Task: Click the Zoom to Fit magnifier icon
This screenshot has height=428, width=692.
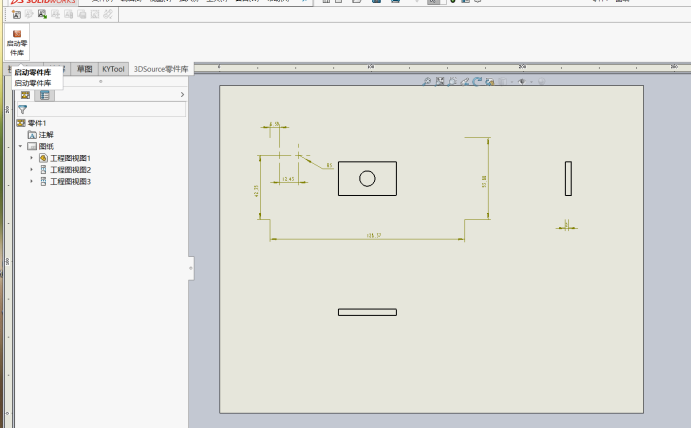Action: 426,81
